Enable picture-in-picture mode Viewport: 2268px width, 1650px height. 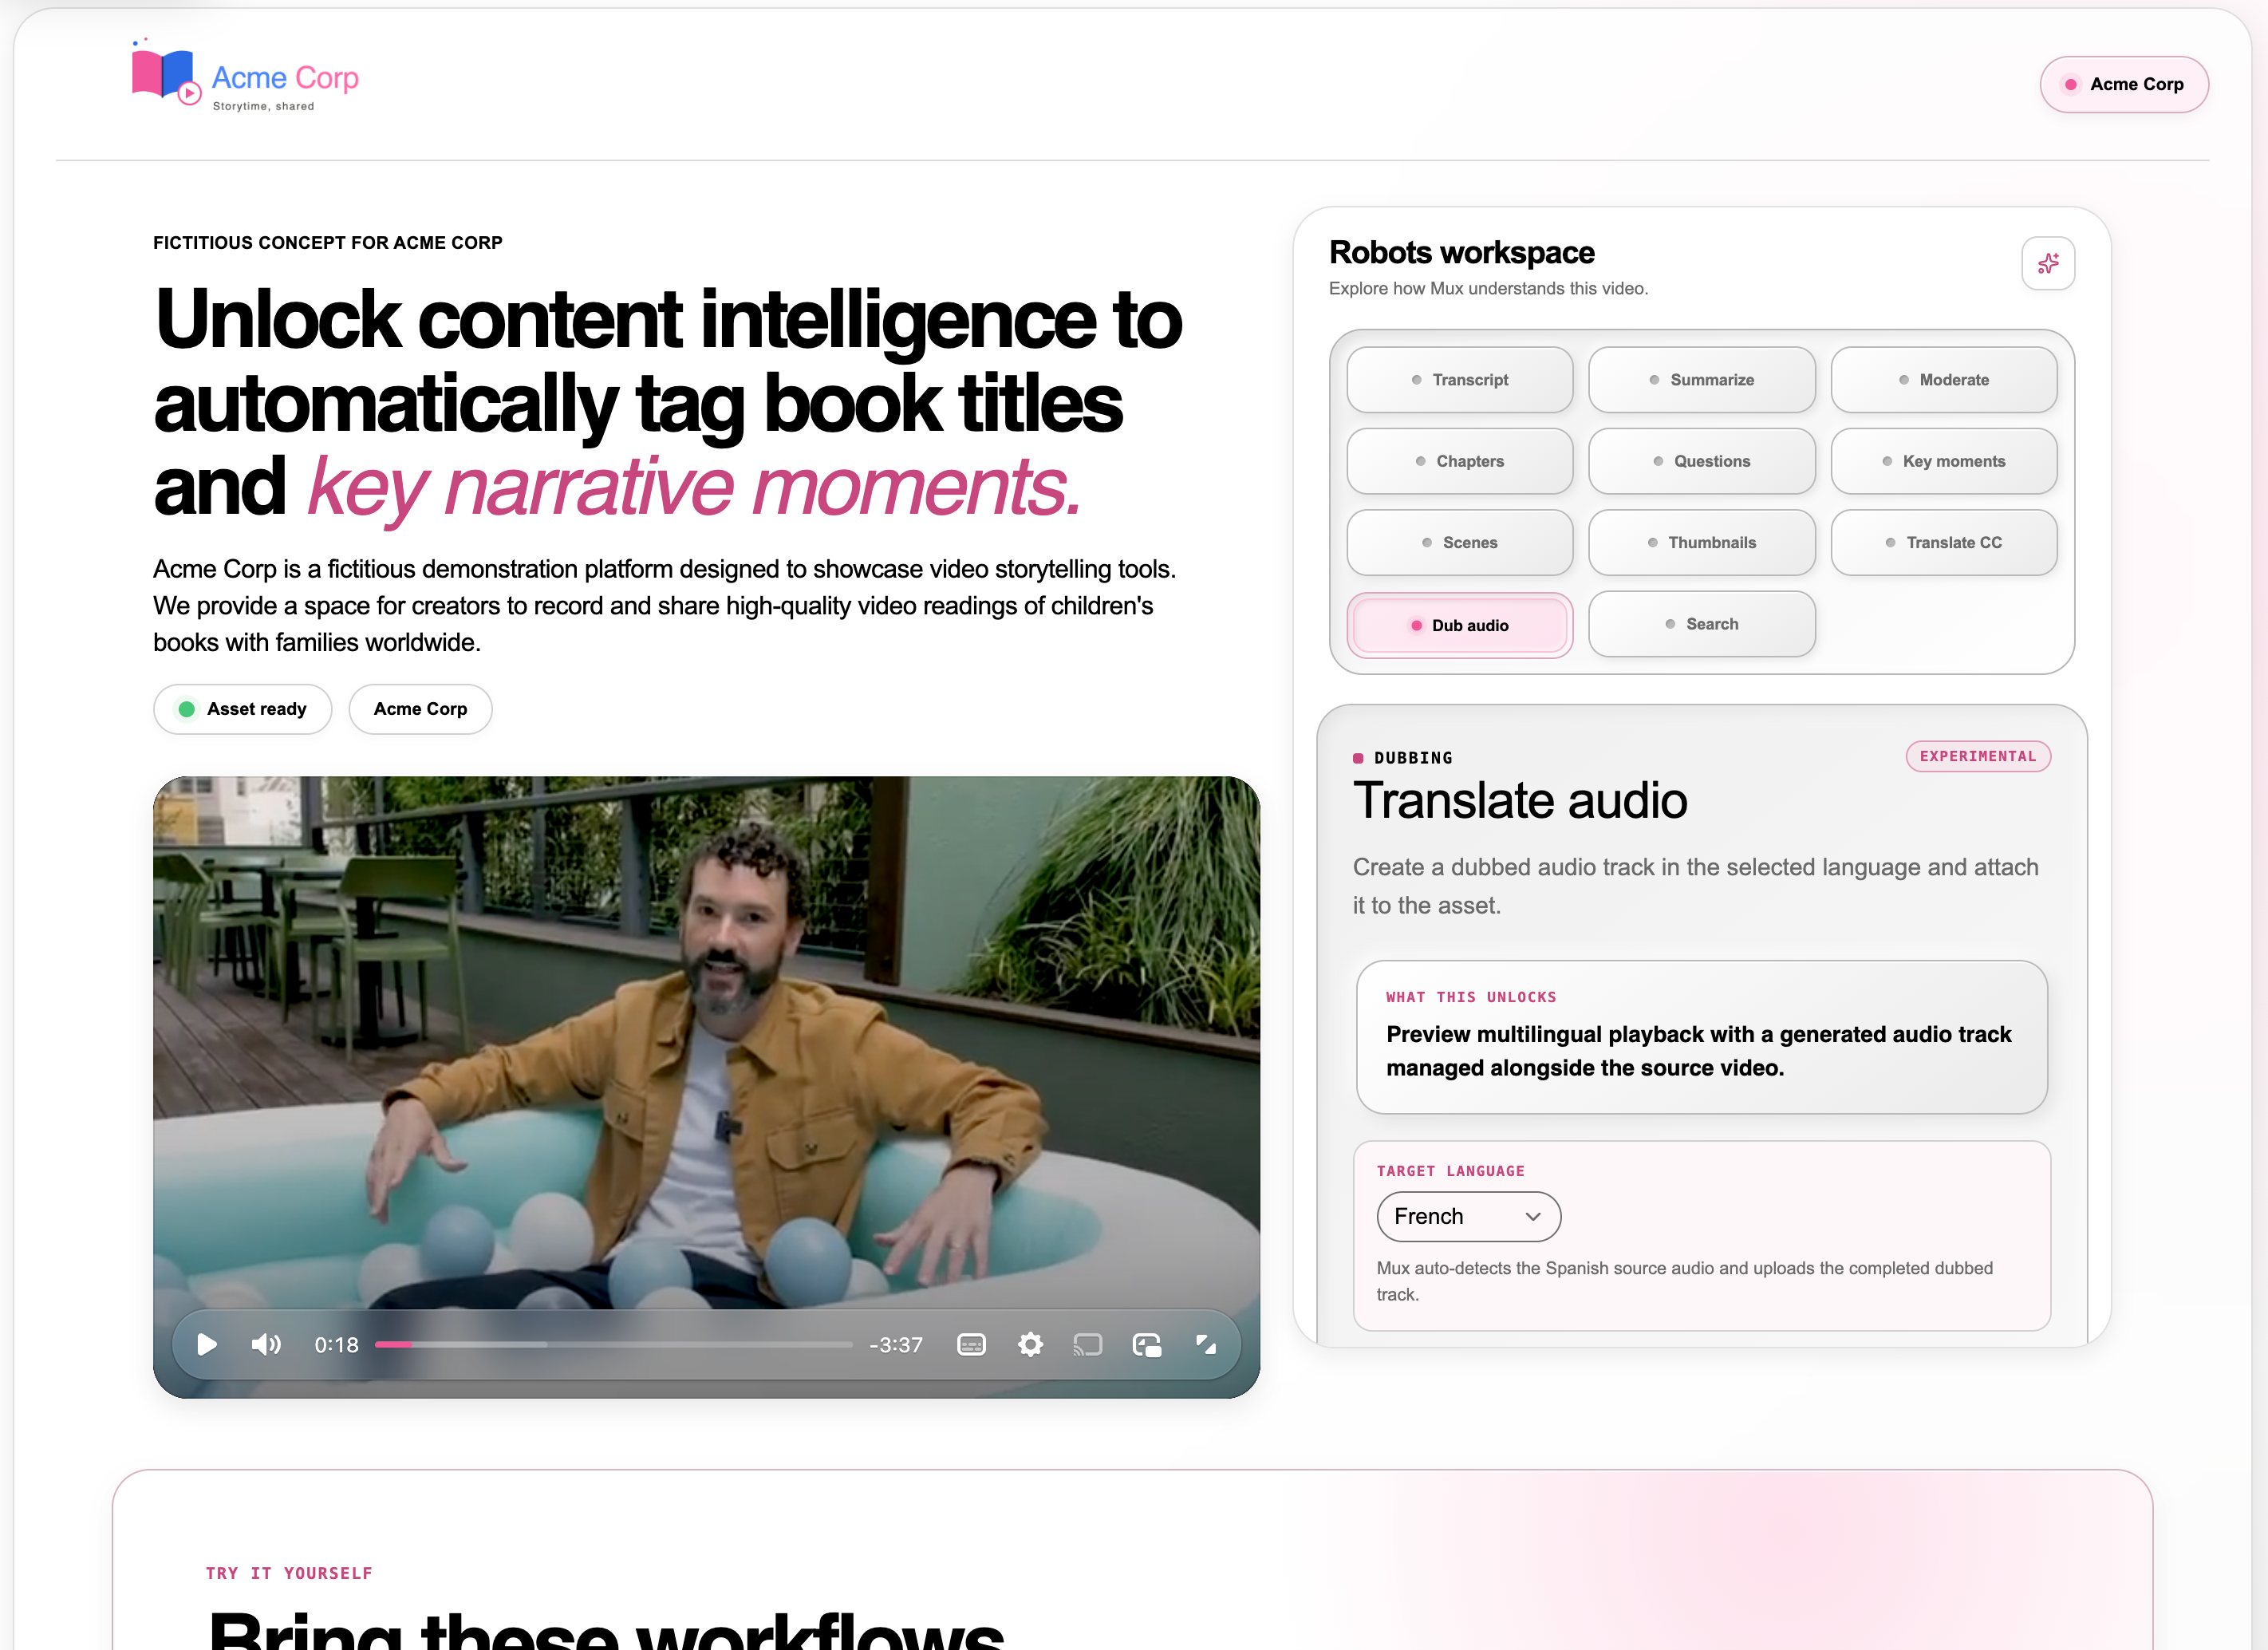[1146, 1344]
